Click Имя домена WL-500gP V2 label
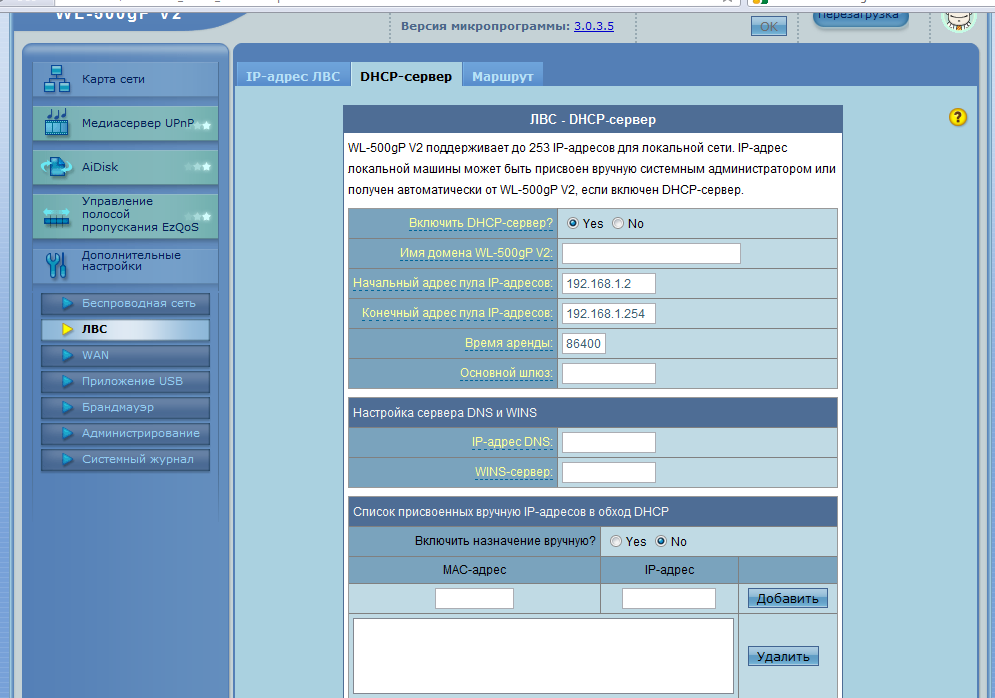 tap(476, 253)
